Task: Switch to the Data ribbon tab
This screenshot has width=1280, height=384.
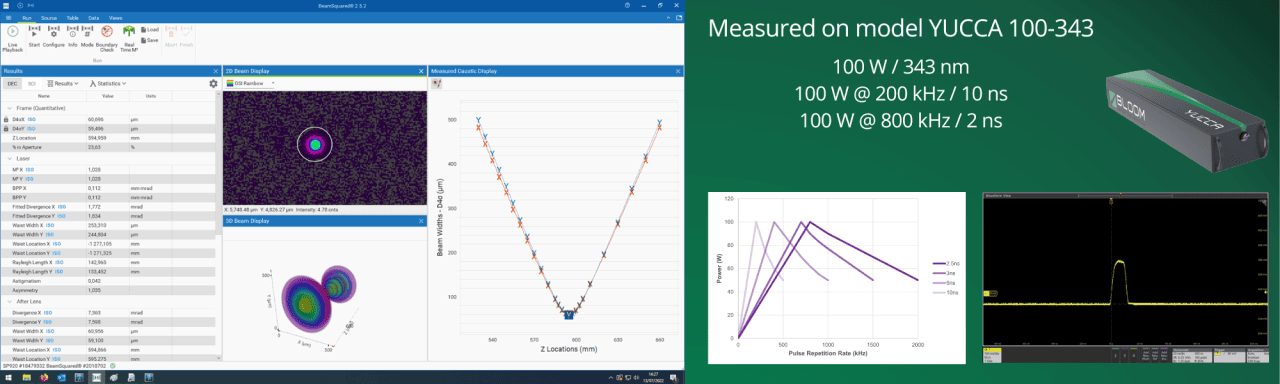Action: pyautogui.click(x=94, y=17)
